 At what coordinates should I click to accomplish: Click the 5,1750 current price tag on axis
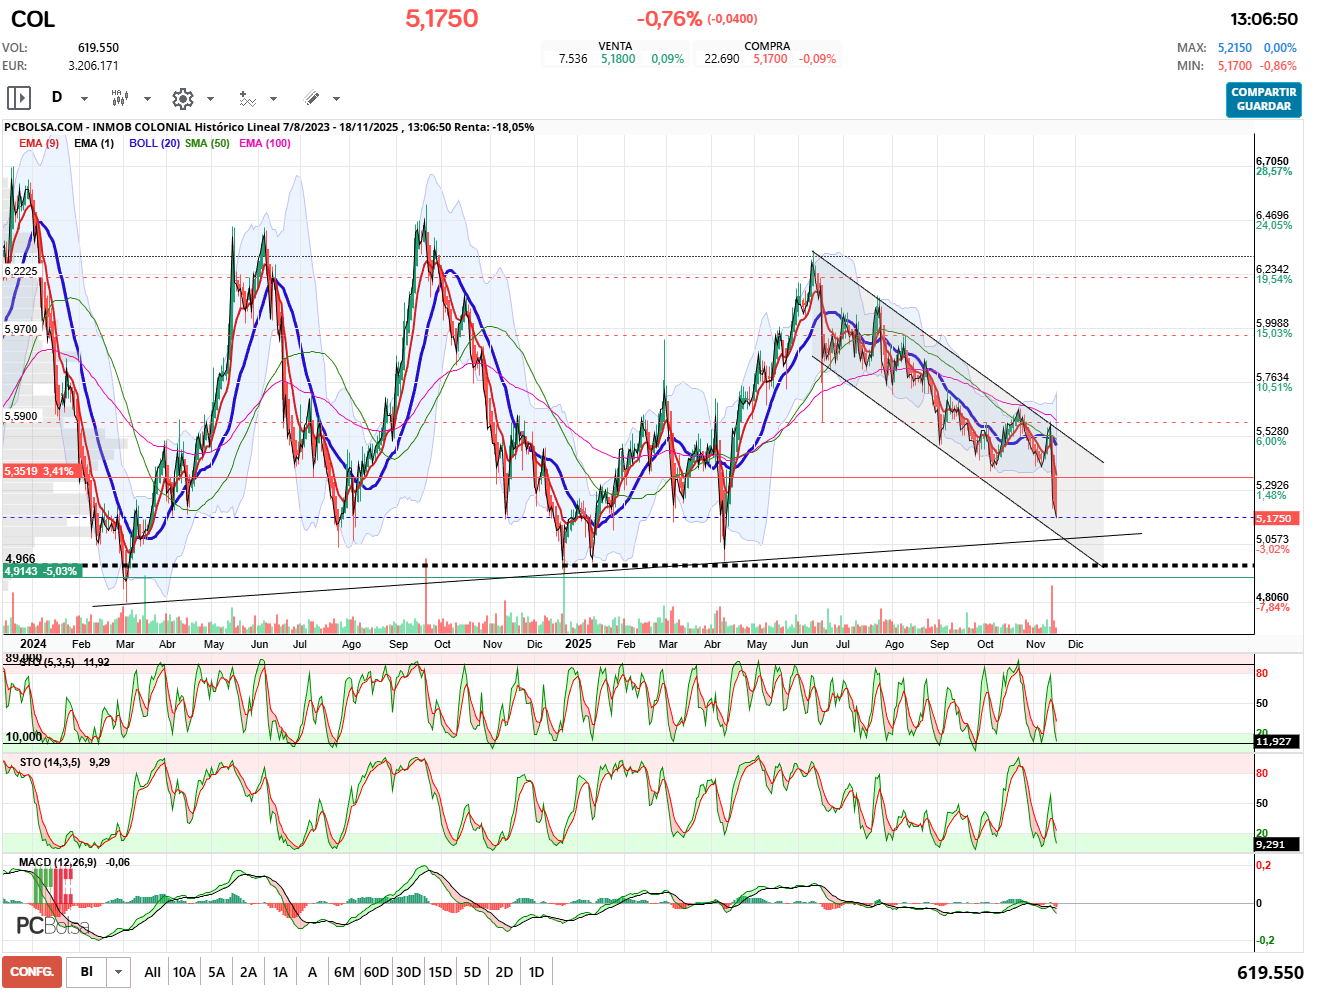[x=1276, y=518]
